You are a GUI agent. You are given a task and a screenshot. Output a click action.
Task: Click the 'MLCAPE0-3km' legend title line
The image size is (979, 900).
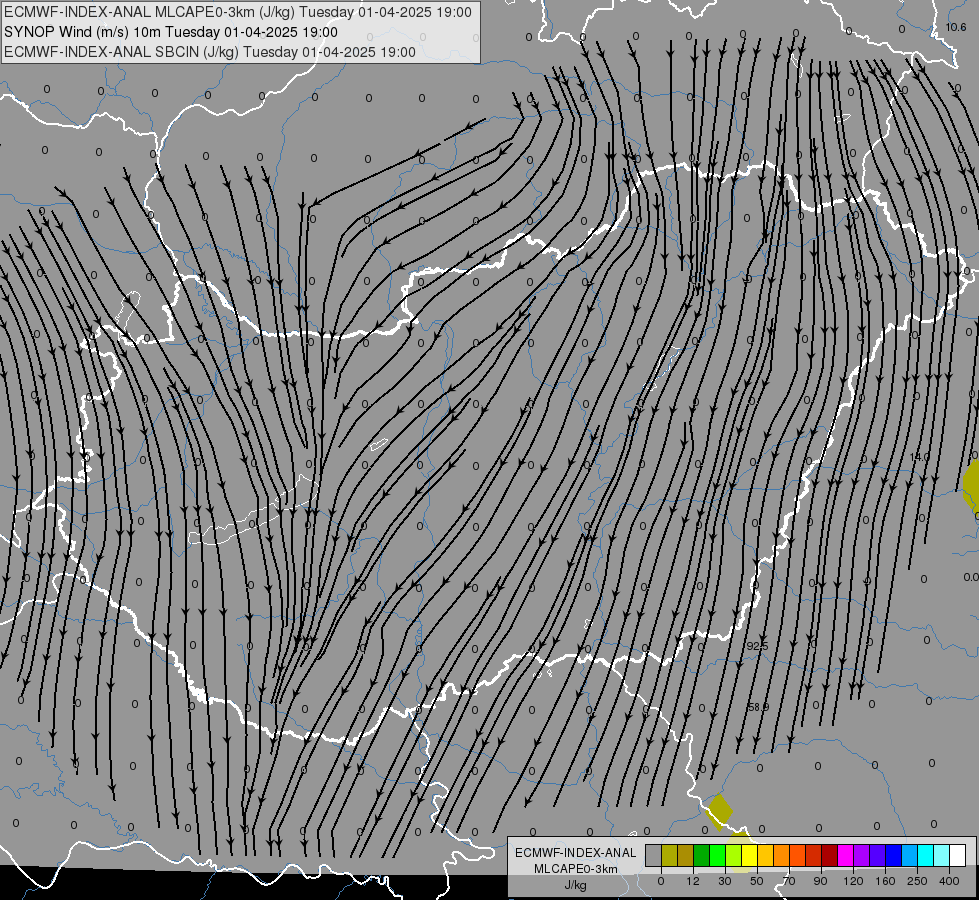(576, 869)
